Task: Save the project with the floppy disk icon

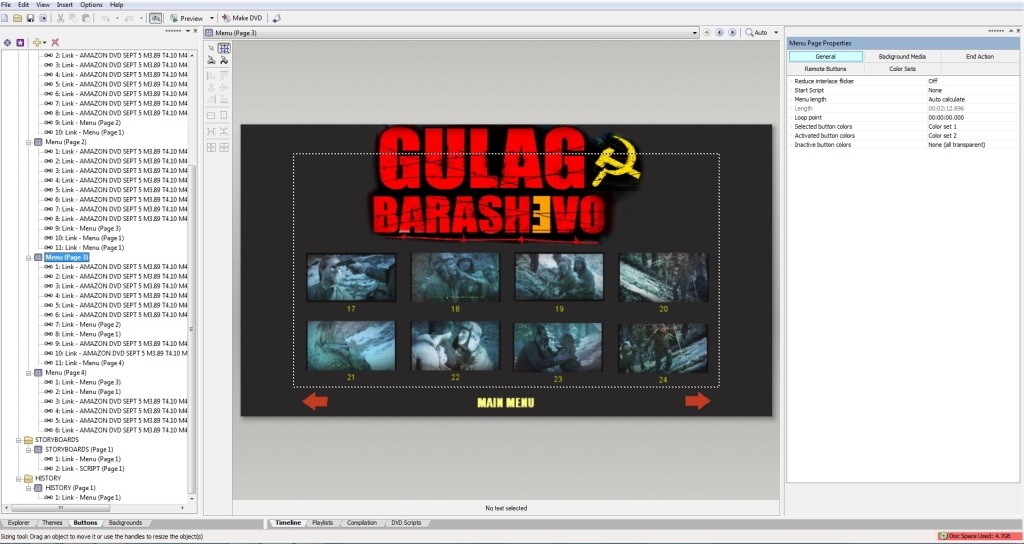Action: [30, 18]
